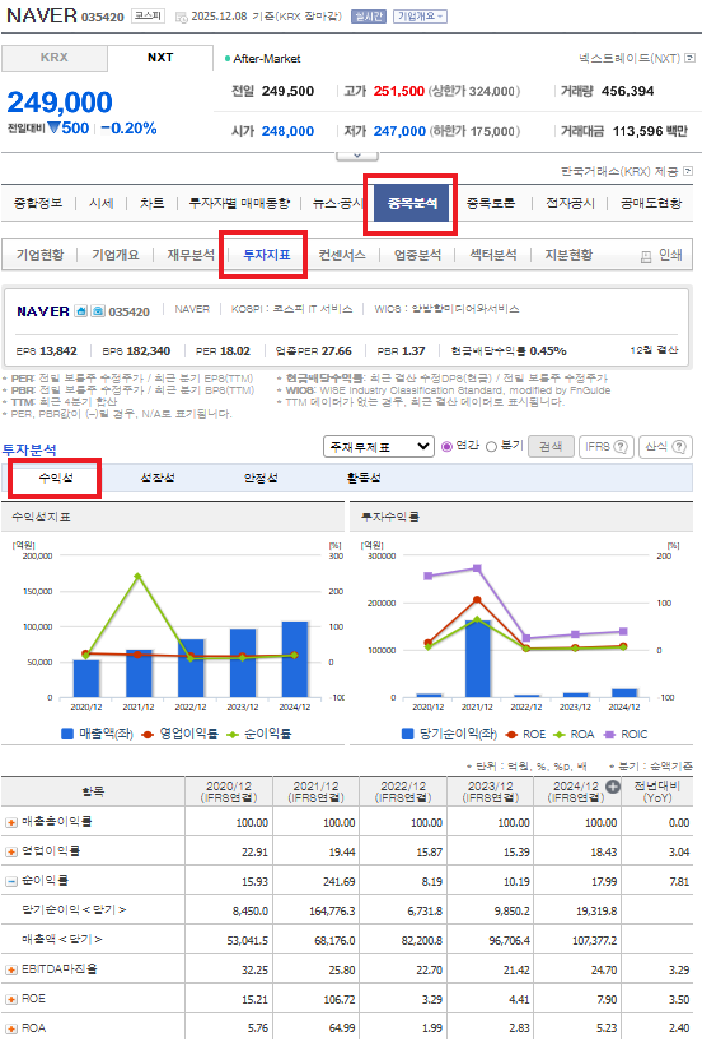Open the 전자공시 tab
Viewport: 703px width, 1048px height.
(569, 203)
